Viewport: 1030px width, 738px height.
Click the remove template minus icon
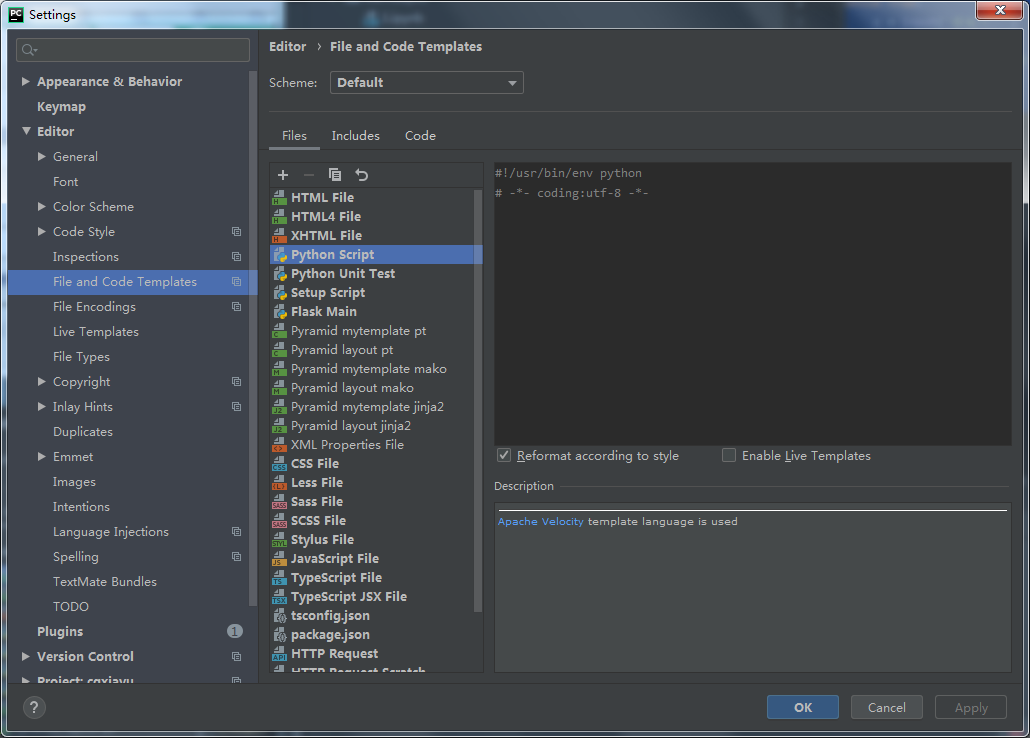309,175
